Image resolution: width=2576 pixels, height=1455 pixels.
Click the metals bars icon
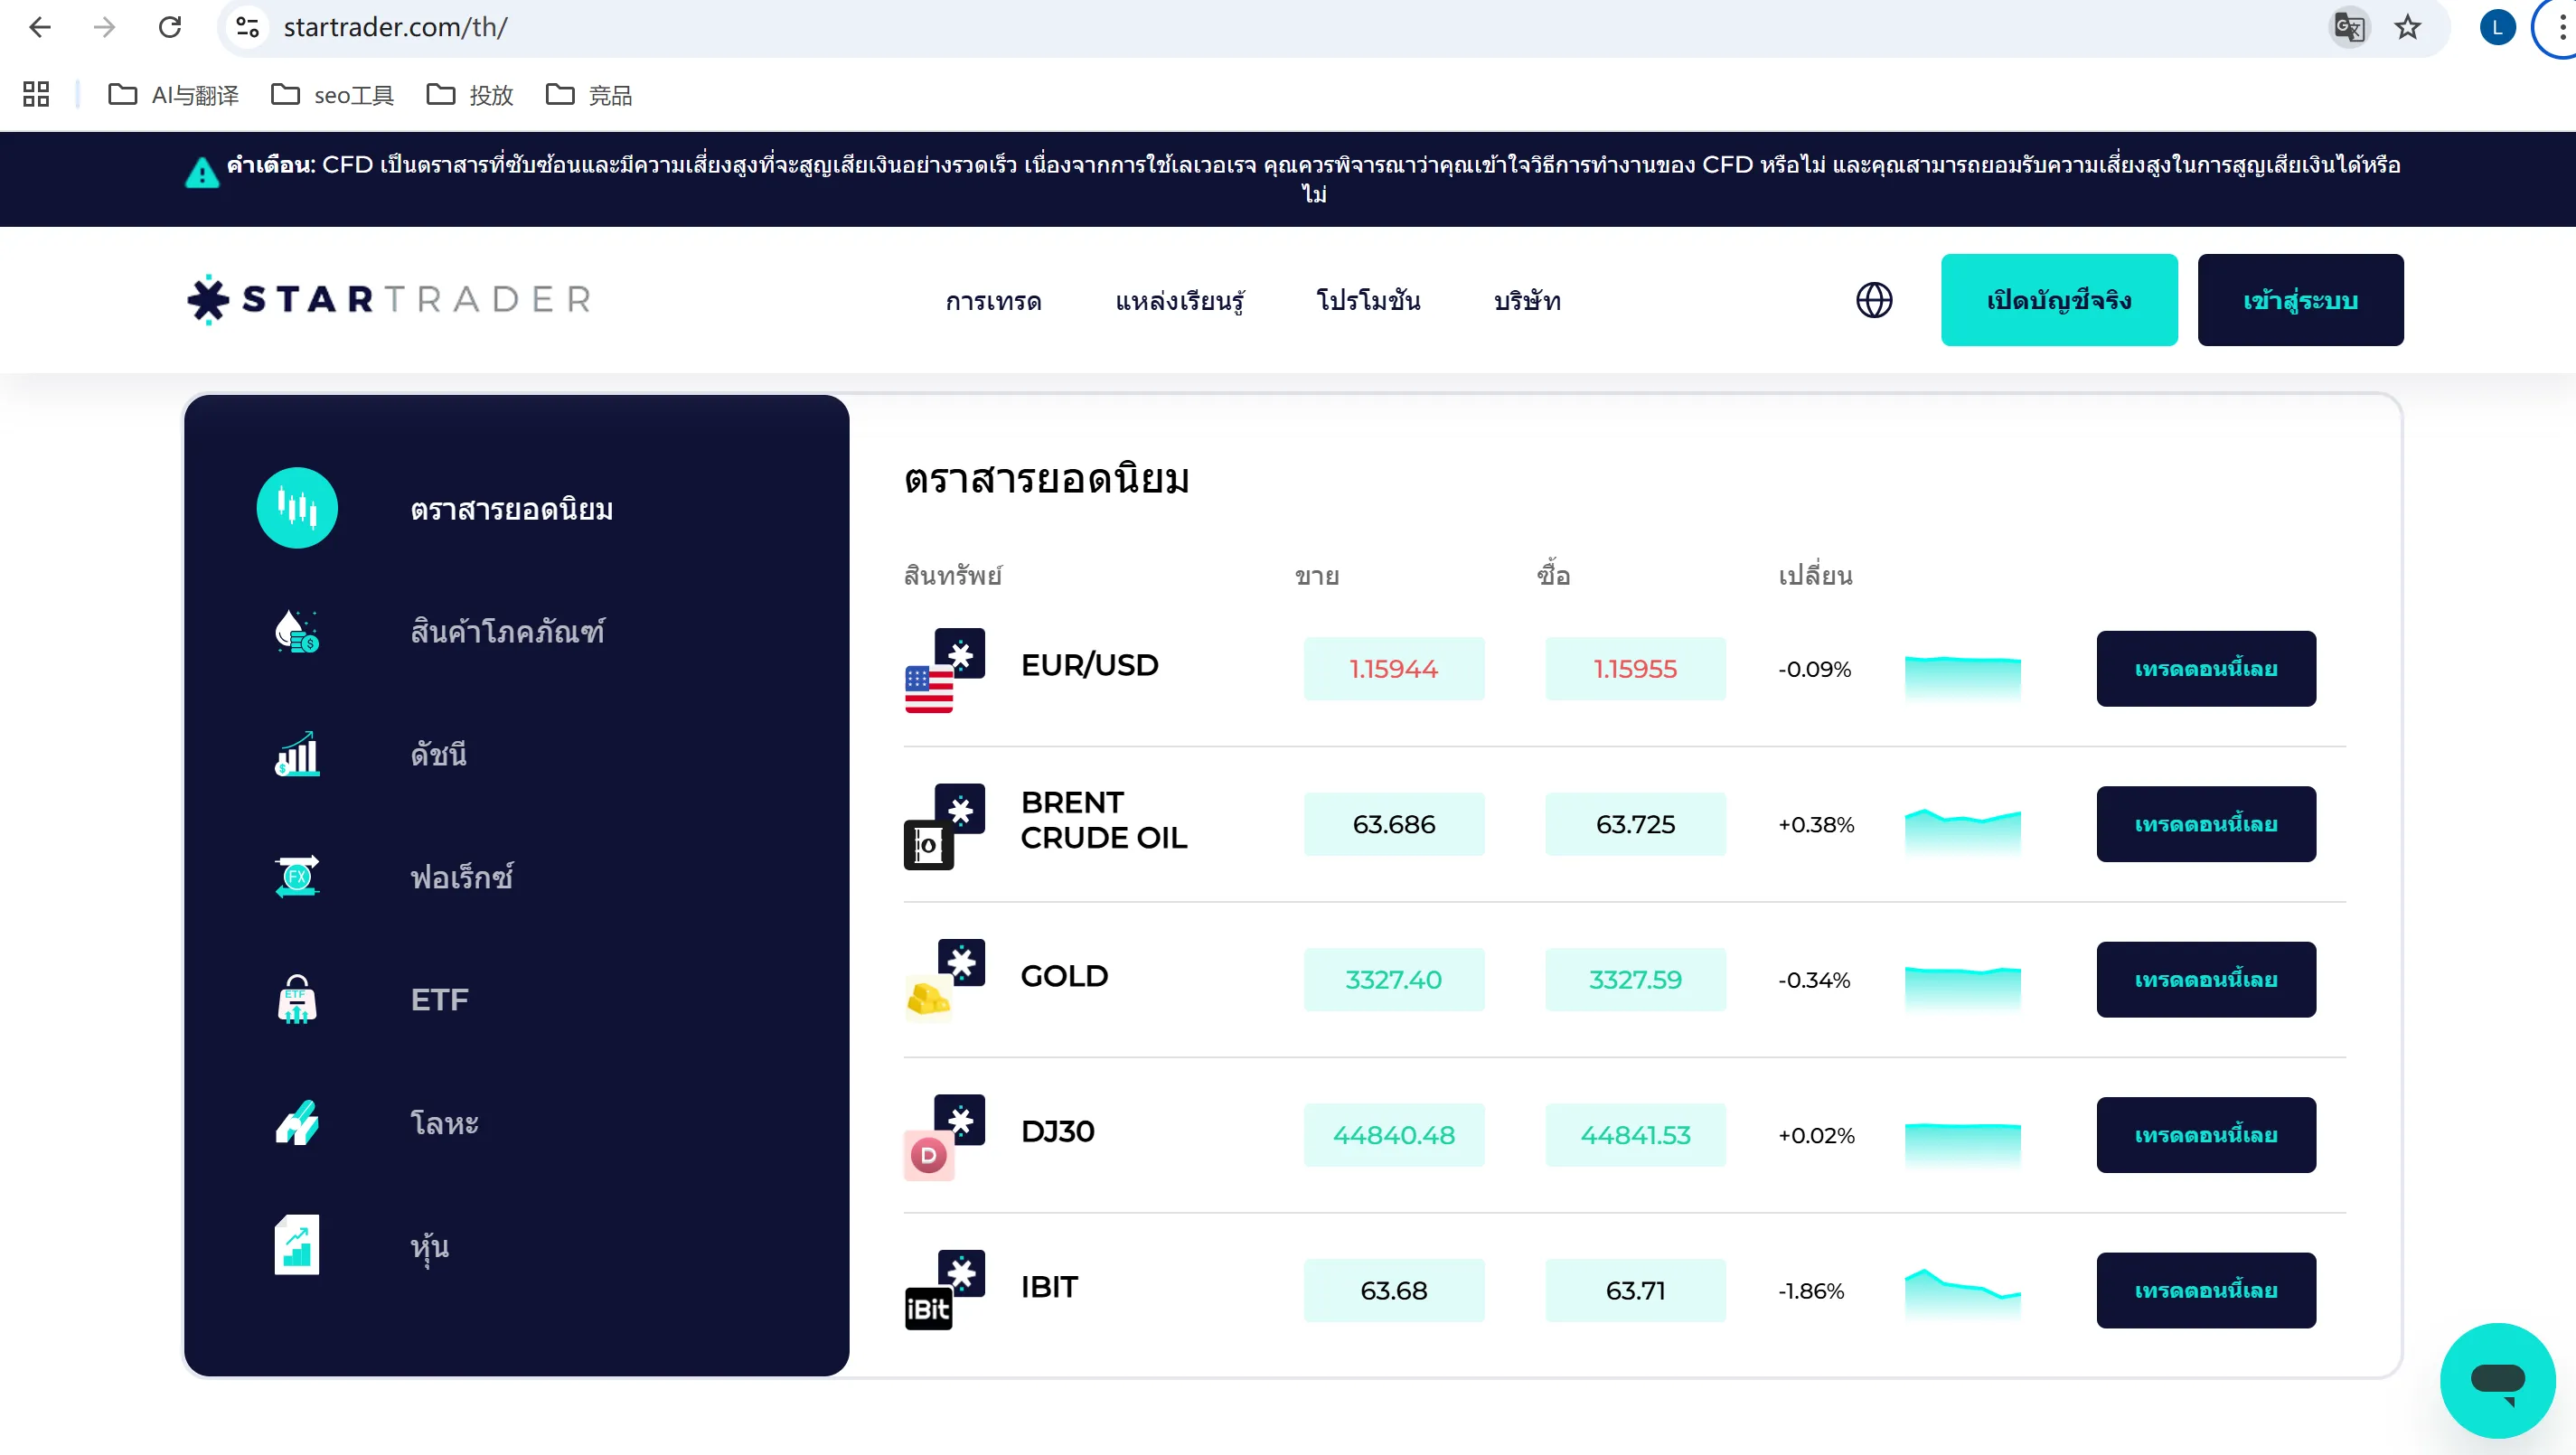pos(297,1122)
